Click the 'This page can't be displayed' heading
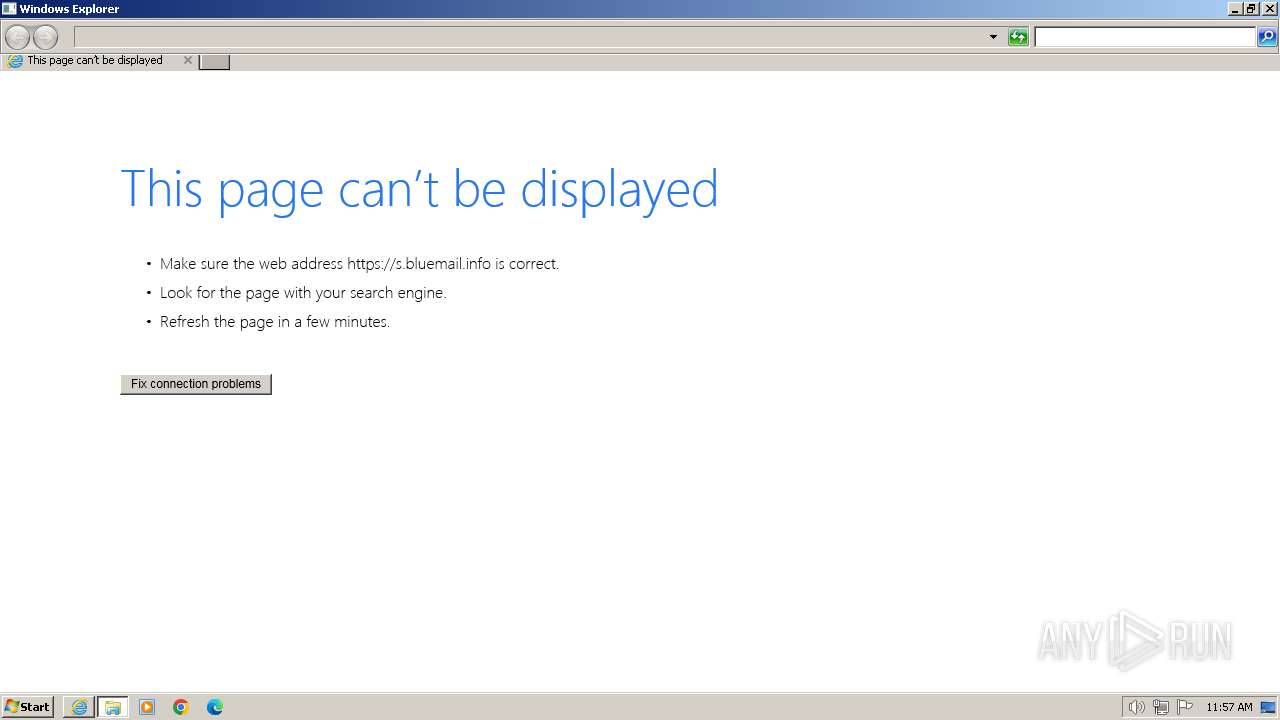 [x=419, y=189]
